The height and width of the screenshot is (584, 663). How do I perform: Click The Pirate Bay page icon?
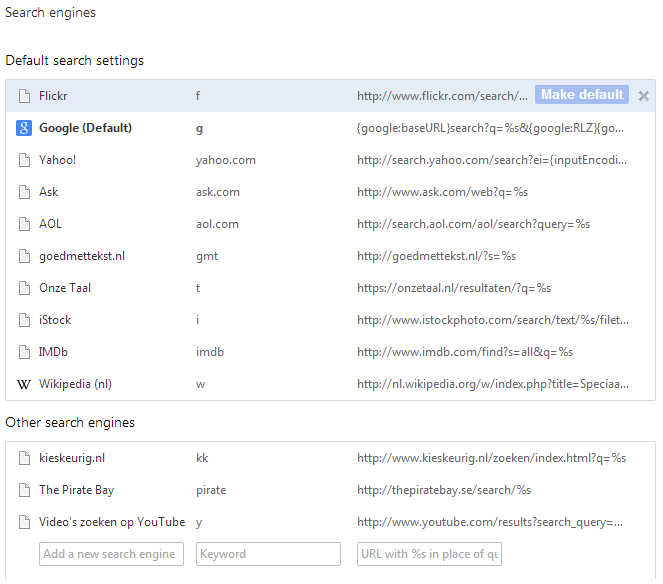[25, 490]
